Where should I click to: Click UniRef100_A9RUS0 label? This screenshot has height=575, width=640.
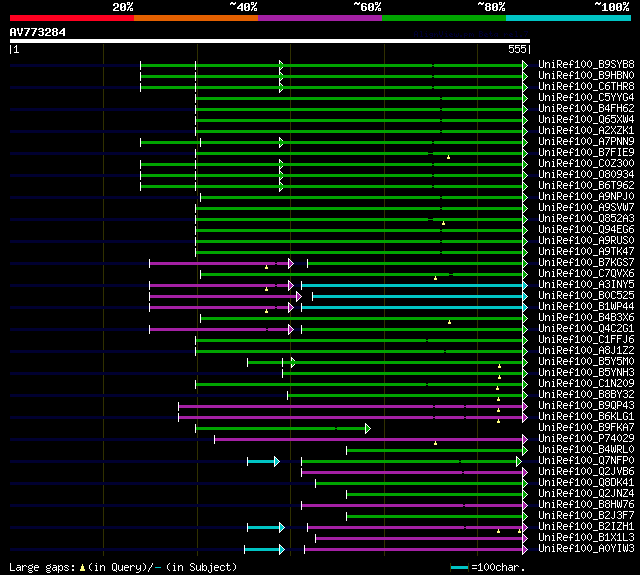pyautogui.click(x=586, y=241)
